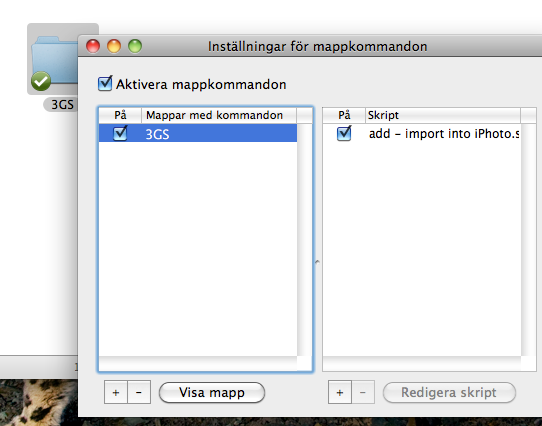Image resolution: width=542 pixels, height=426 pixels.
Task: Add a folder with the left plus button
Action: [116, 392]
